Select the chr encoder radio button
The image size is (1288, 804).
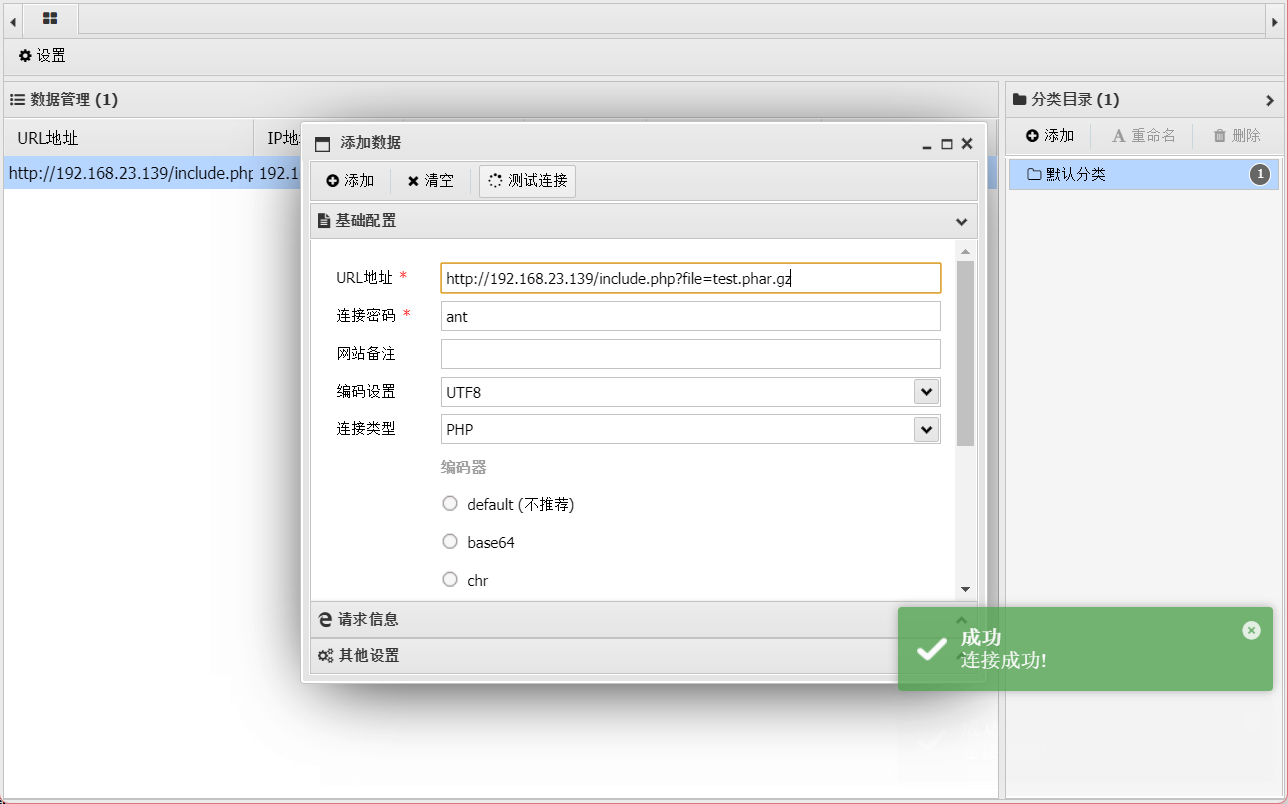(450, 580)
